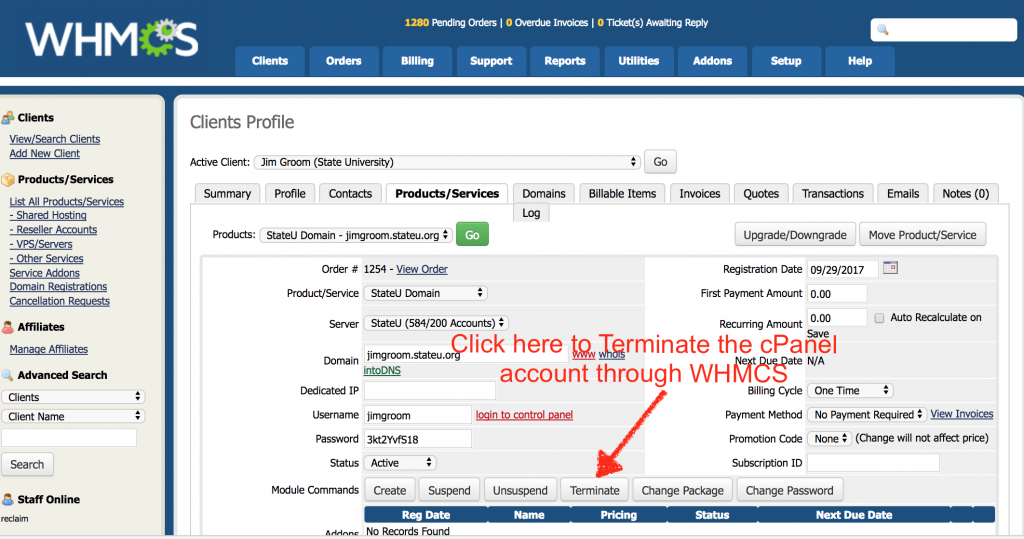Click the Go button beside Active Client
This screenshot has height=539, width=1024.
click(660, 162)
